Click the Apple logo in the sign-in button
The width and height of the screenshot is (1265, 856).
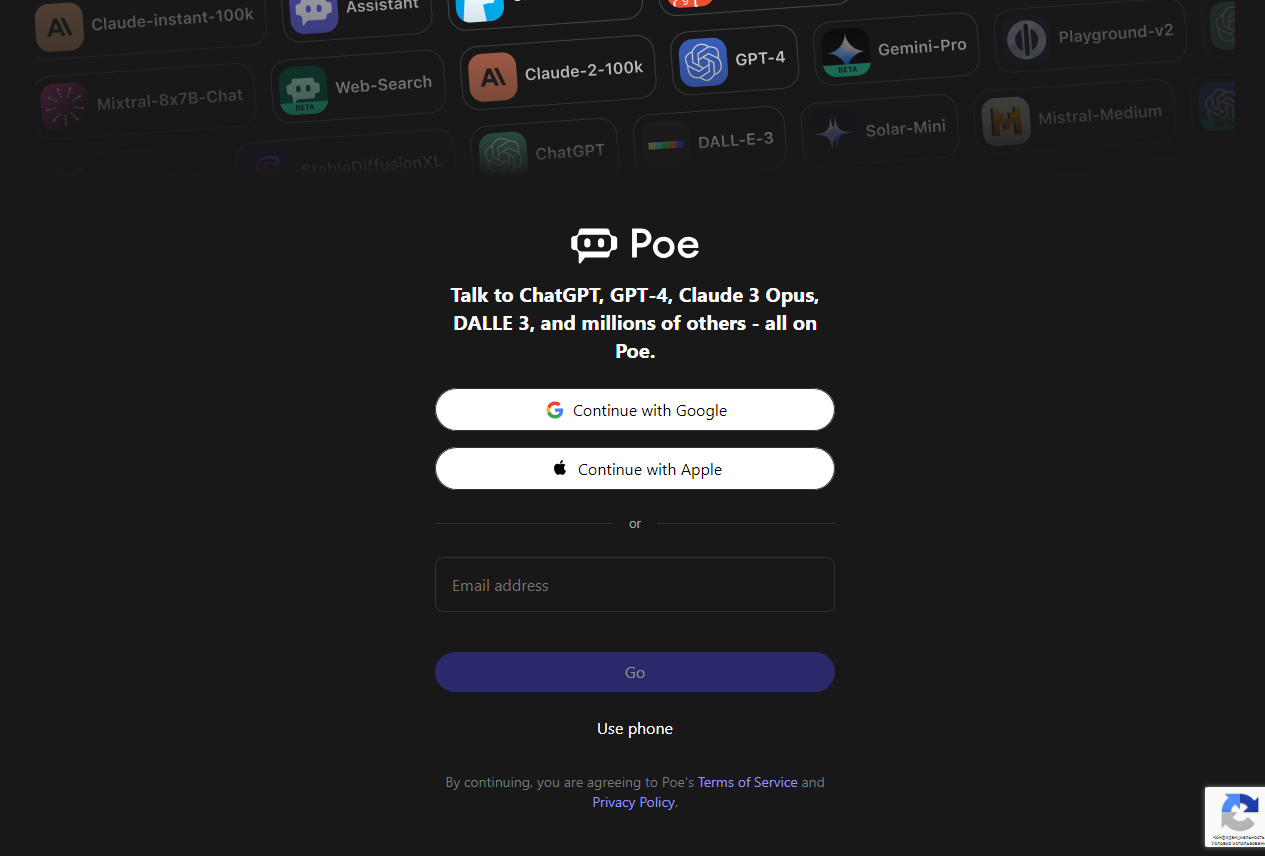click(x=560, y=468)
